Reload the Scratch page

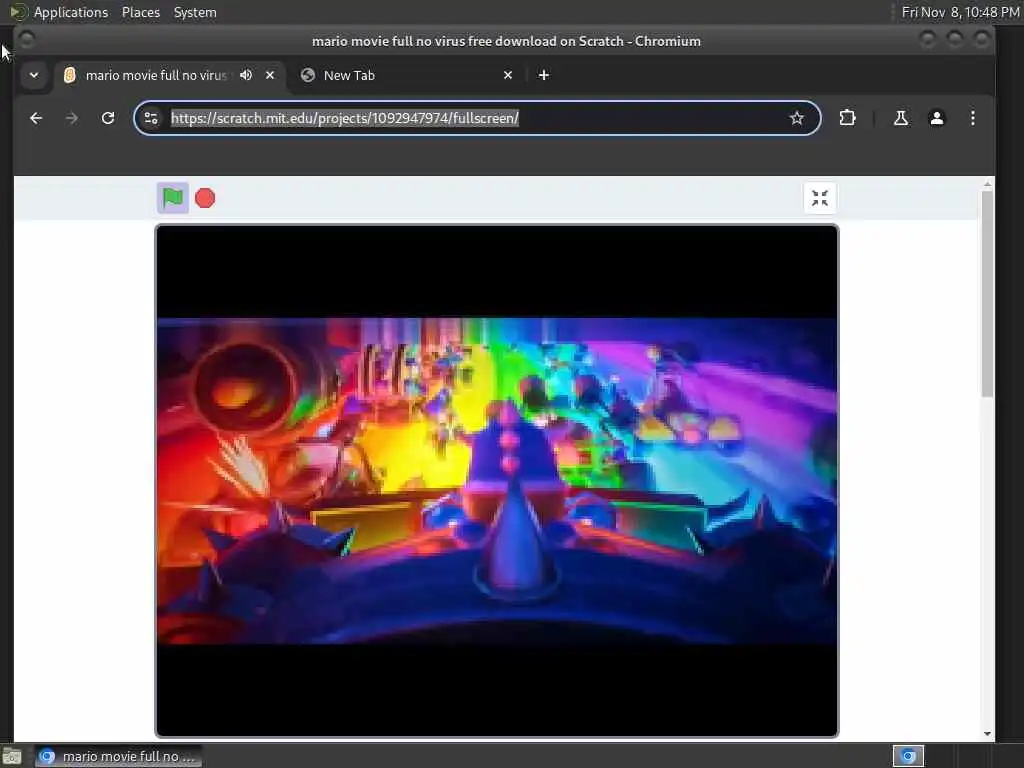pos(108,118)
